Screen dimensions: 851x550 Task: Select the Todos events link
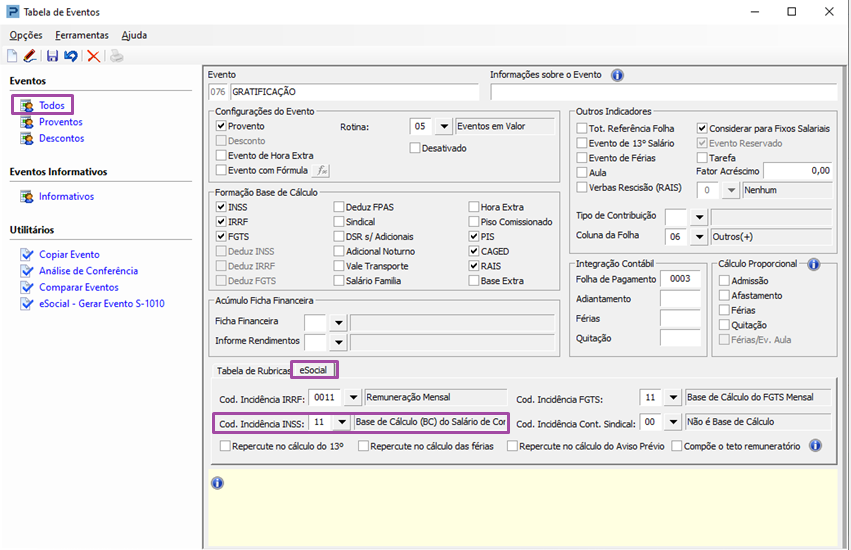(x=52, y=105)
